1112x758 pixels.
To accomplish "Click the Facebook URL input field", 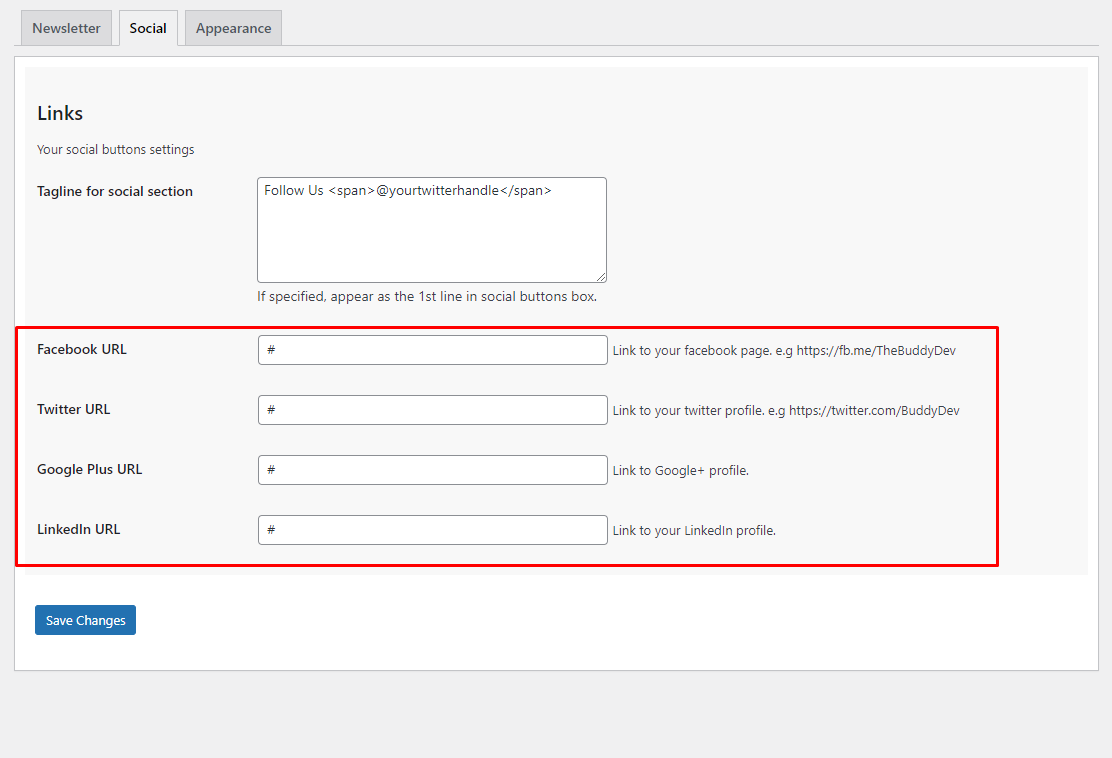I will coord(432,350).
